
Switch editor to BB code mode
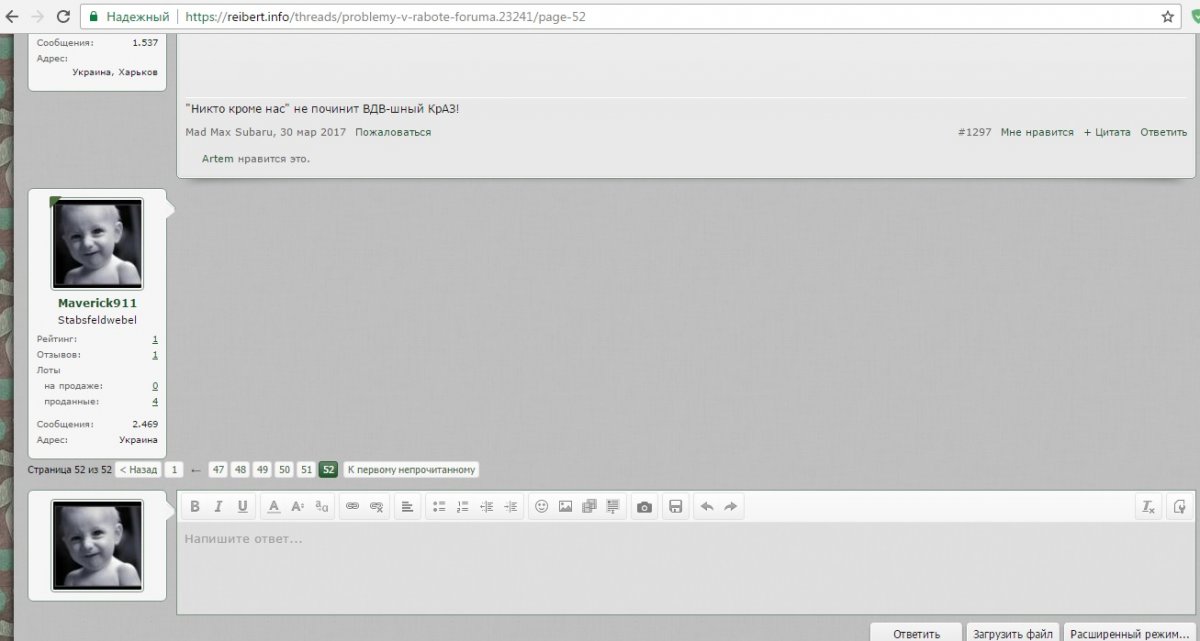(x=1180, y=507)
